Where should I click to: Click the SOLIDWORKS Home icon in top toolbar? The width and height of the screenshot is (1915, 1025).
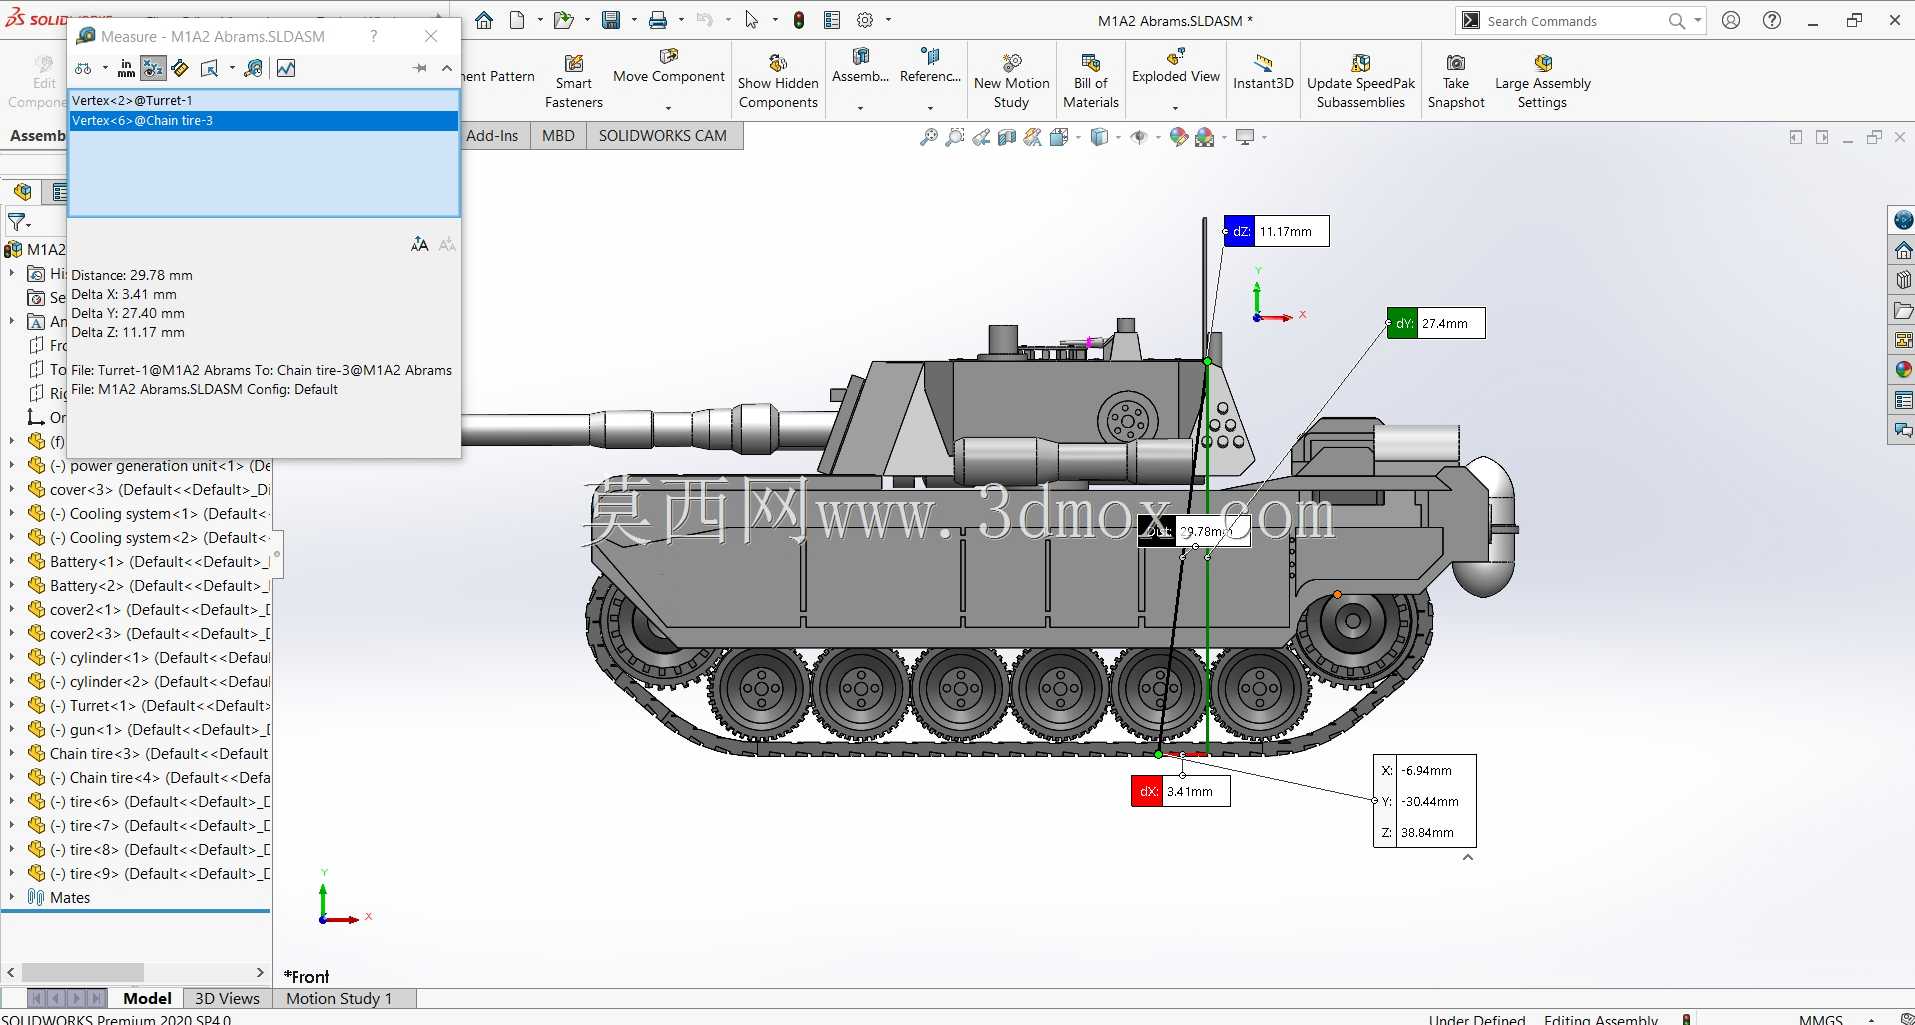coord(484,20)
